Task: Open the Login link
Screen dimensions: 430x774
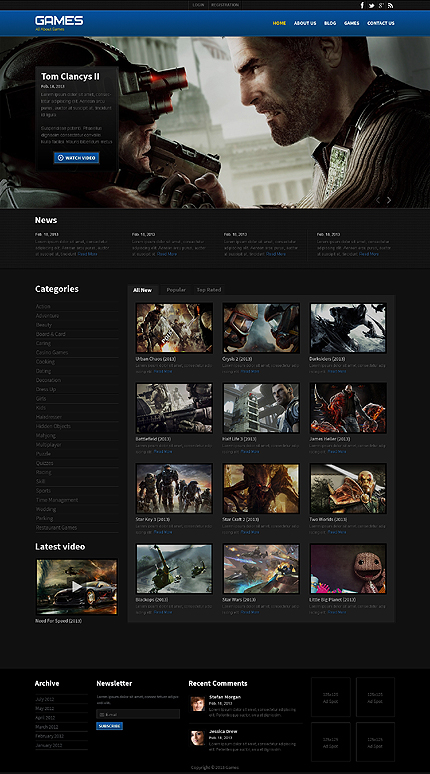Action: coord(198,5)
